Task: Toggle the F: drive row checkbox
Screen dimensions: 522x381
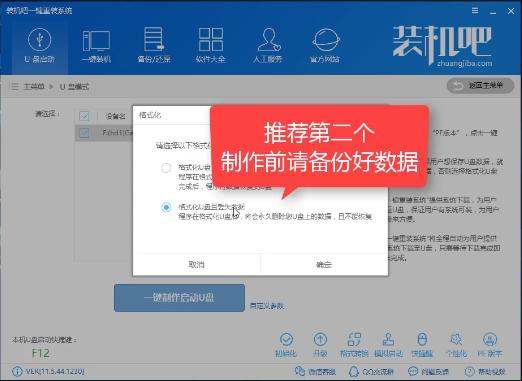Action: click(x=84, y=132)
